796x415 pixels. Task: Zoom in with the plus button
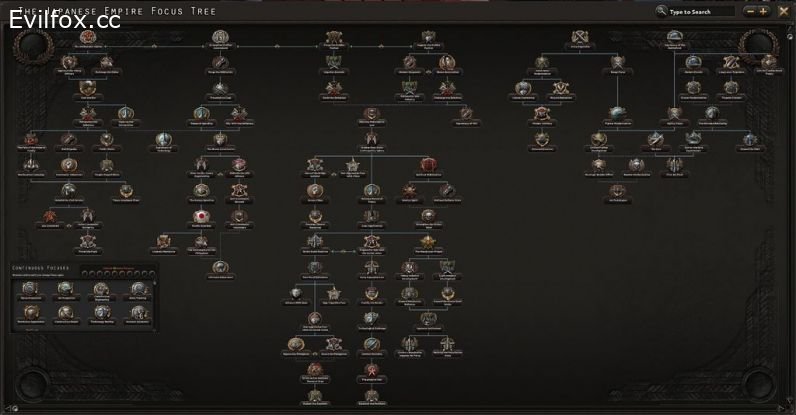(x=763, y=11)
